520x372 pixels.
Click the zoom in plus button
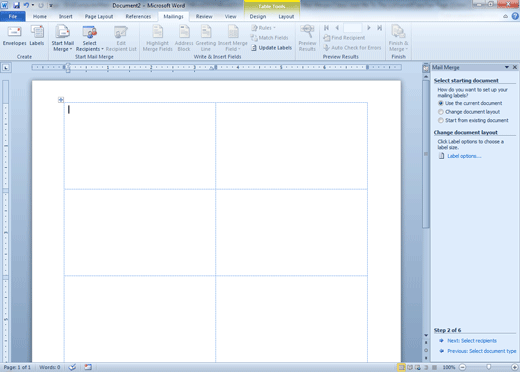click(x=515, y=367)
